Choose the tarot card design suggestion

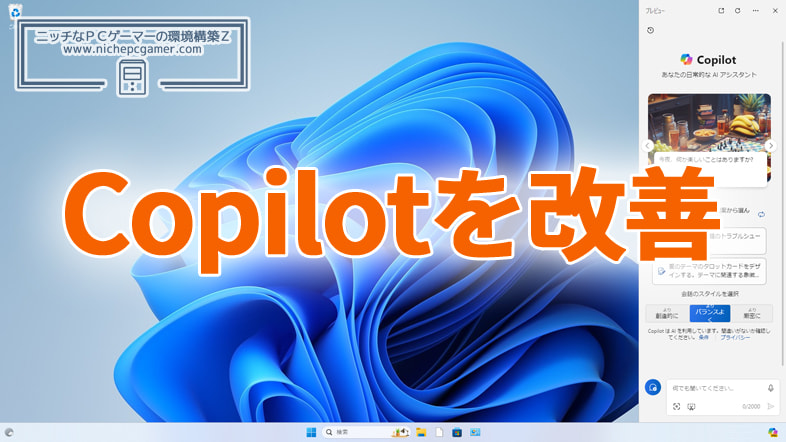click(x=709, y=271)
